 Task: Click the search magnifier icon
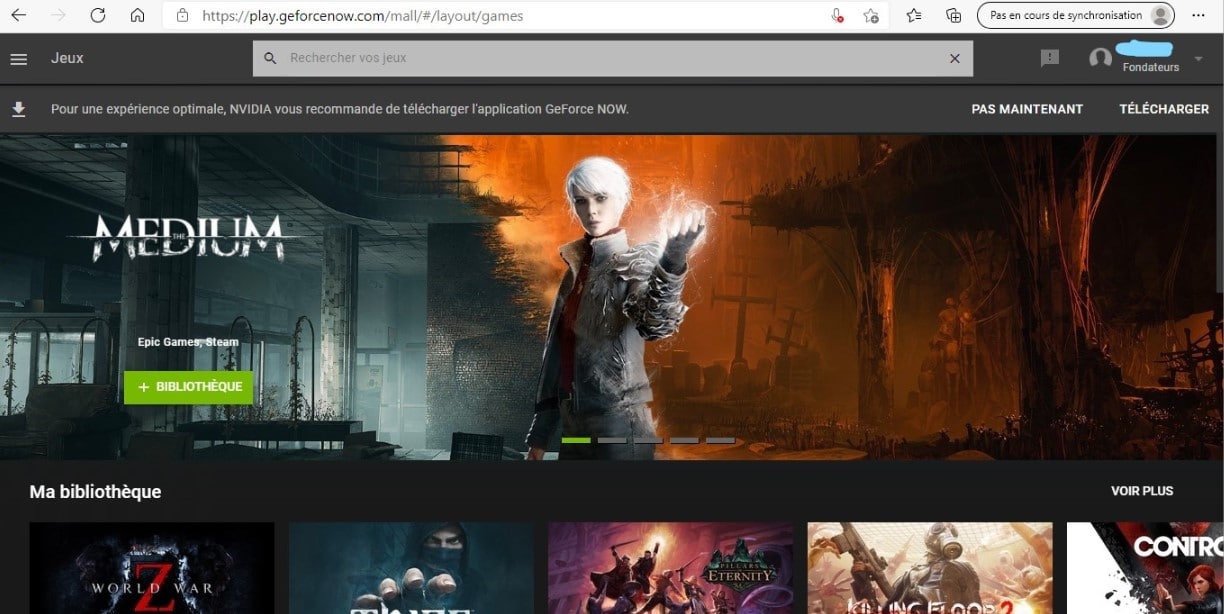(270, 59)
